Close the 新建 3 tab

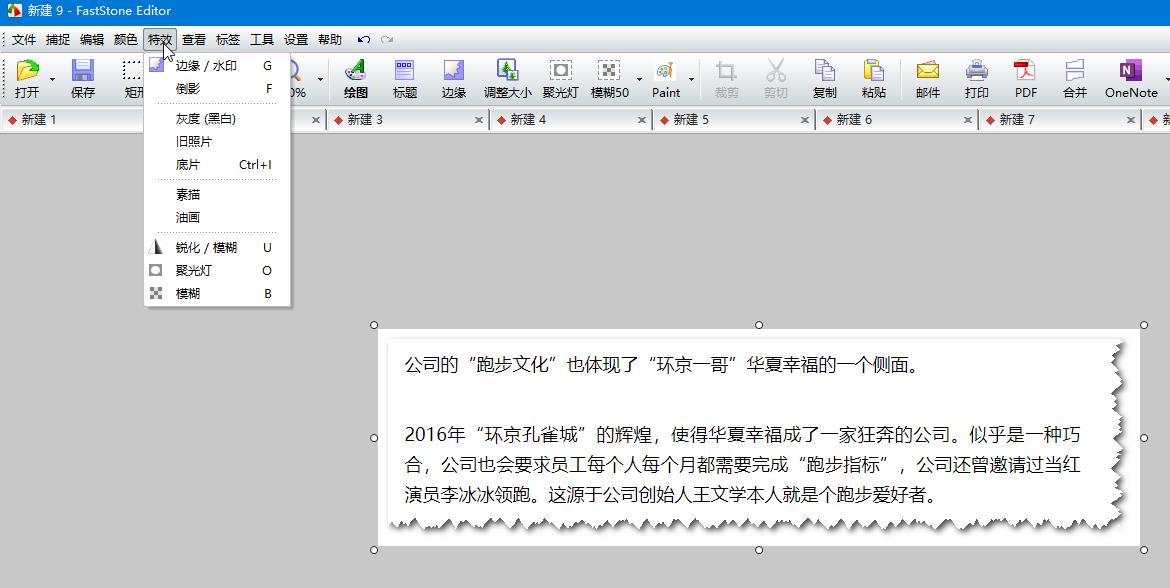[479, 120]
